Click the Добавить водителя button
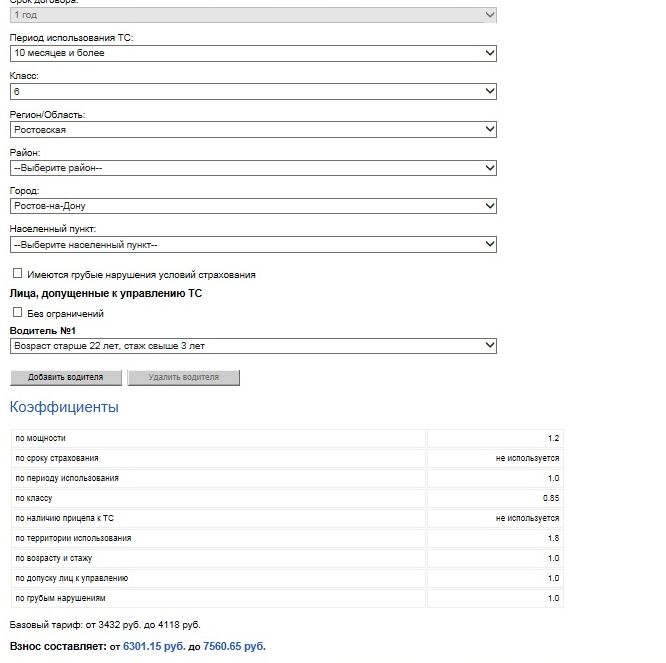Image resolution: width=666 pixels, height=663 pixels. coord(66,377)
